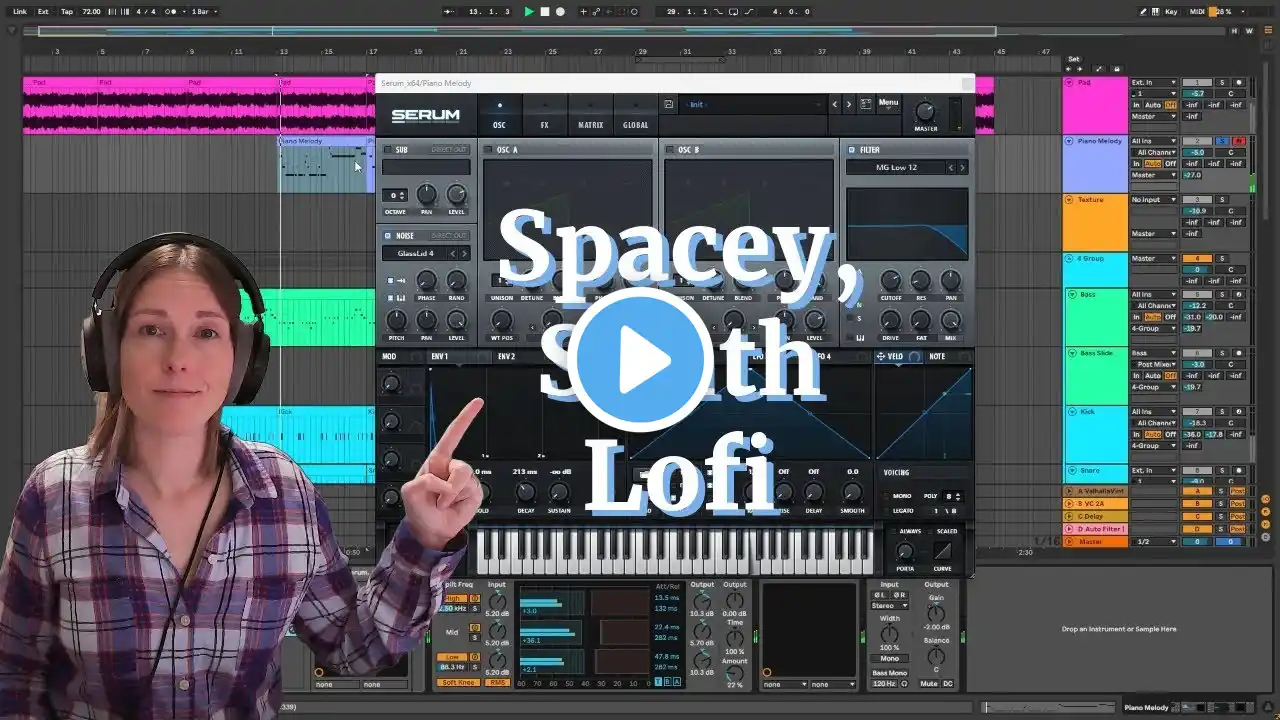This screenshot has height=720, width=1280.
Task: Enable the LEGATO voicing checkbox
Action: point(886,510)
